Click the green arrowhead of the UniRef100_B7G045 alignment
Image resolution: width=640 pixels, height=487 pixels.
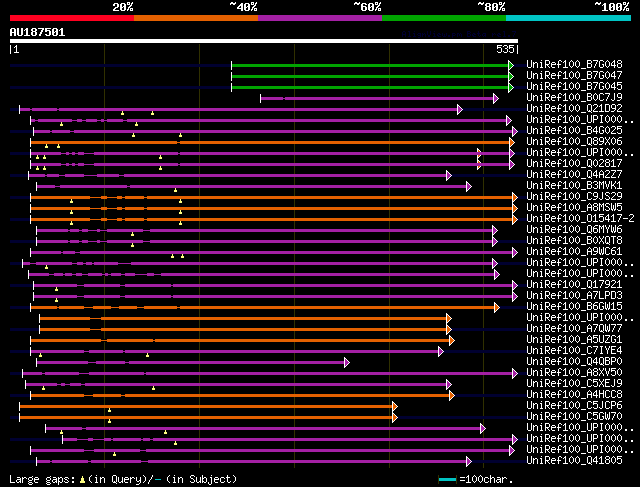tap(511, 87)
